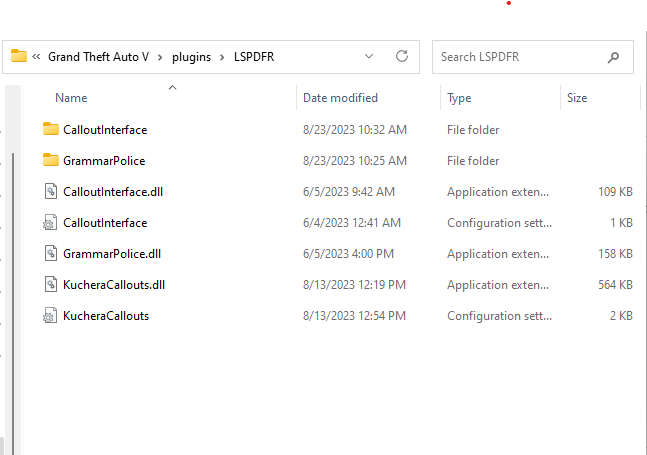Click the GrammarPolice.dll file icon

click(52, 254)
